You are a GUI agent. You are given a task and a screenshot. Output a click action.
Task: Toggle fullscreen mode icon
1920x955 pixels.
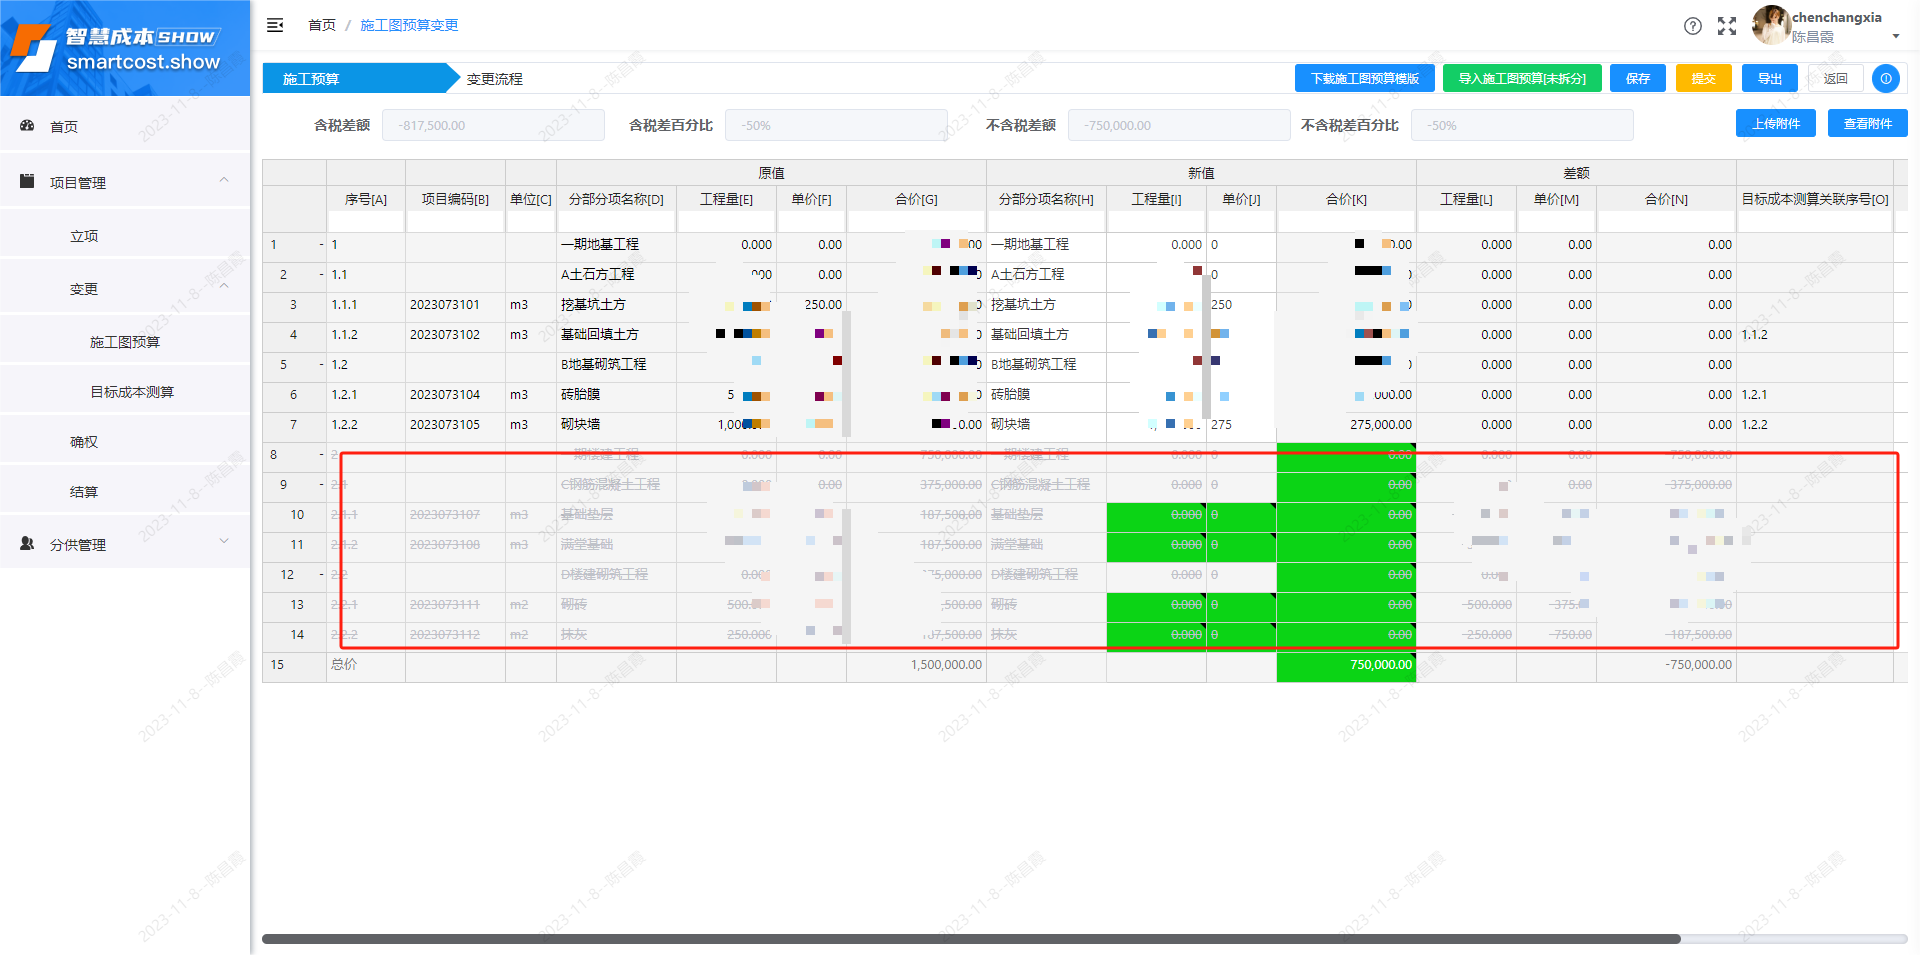[1727, 26]
